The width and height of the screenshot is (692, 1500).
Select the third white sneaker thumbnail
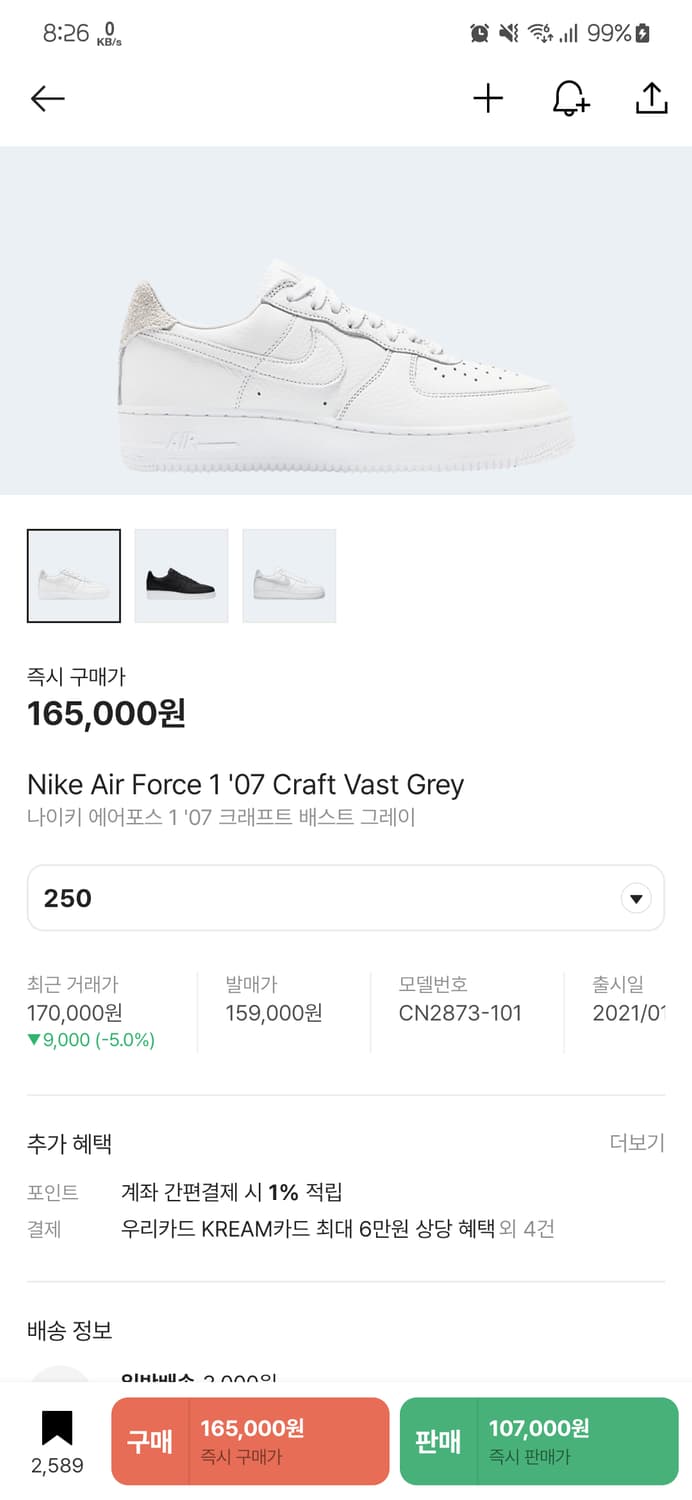tap(289, 576)
